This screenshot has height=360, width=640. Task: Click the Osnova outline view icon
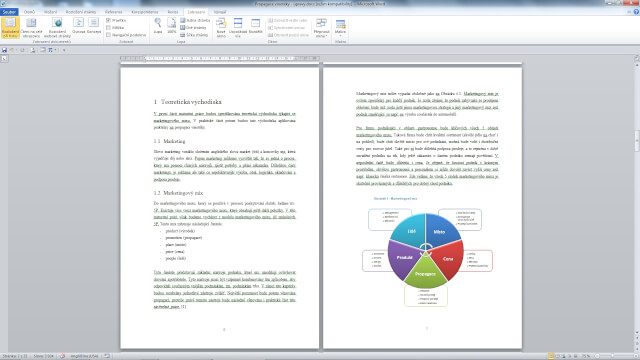coord(78,25)
